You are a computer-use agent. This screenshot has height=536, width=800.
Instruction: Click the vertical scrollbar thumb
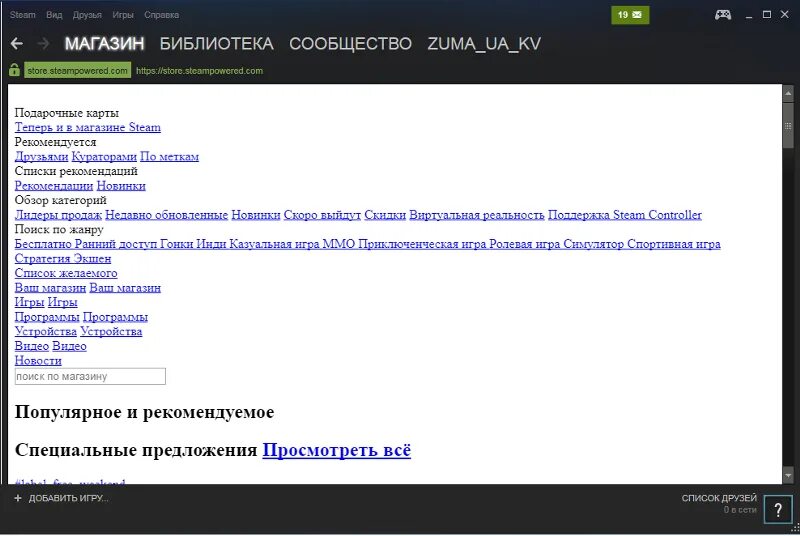coord(788,125)
